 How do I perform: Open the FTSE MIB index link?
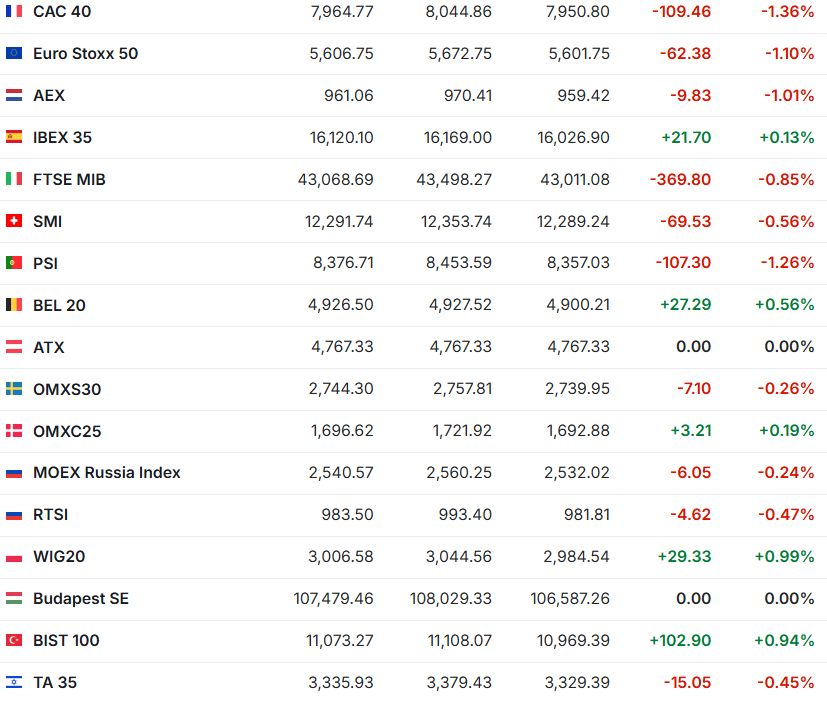pos(69,179)
